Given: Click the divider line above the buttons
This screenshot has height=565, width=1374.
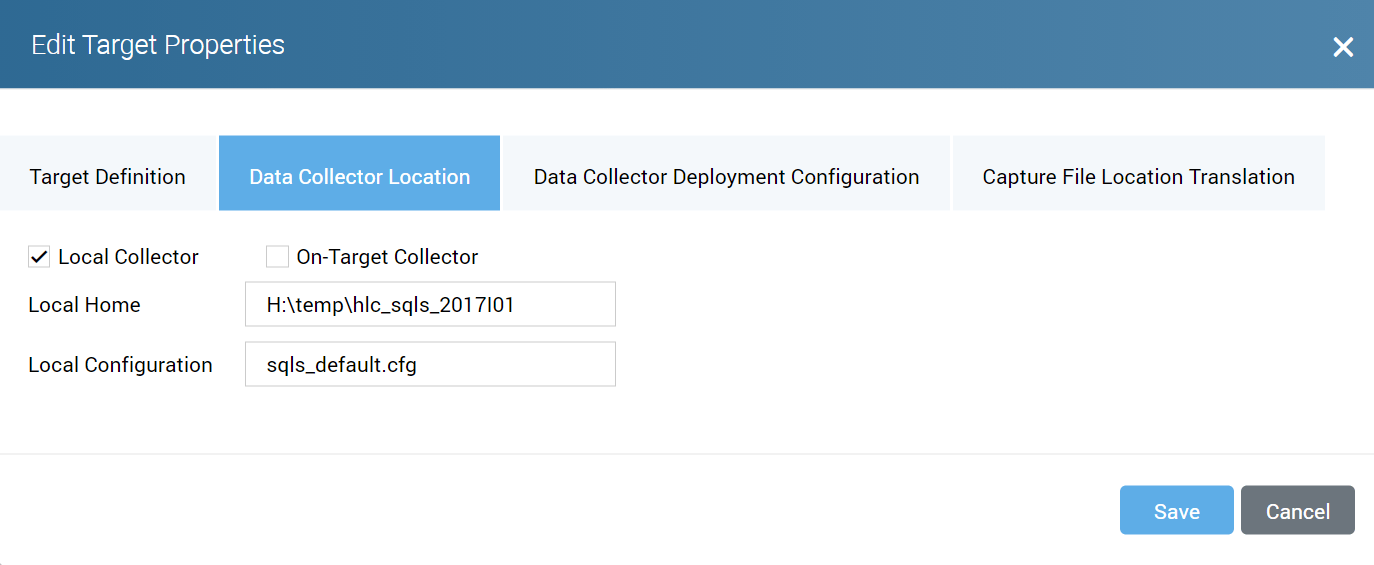Looking at the screenshot, I should coord(687,454).
